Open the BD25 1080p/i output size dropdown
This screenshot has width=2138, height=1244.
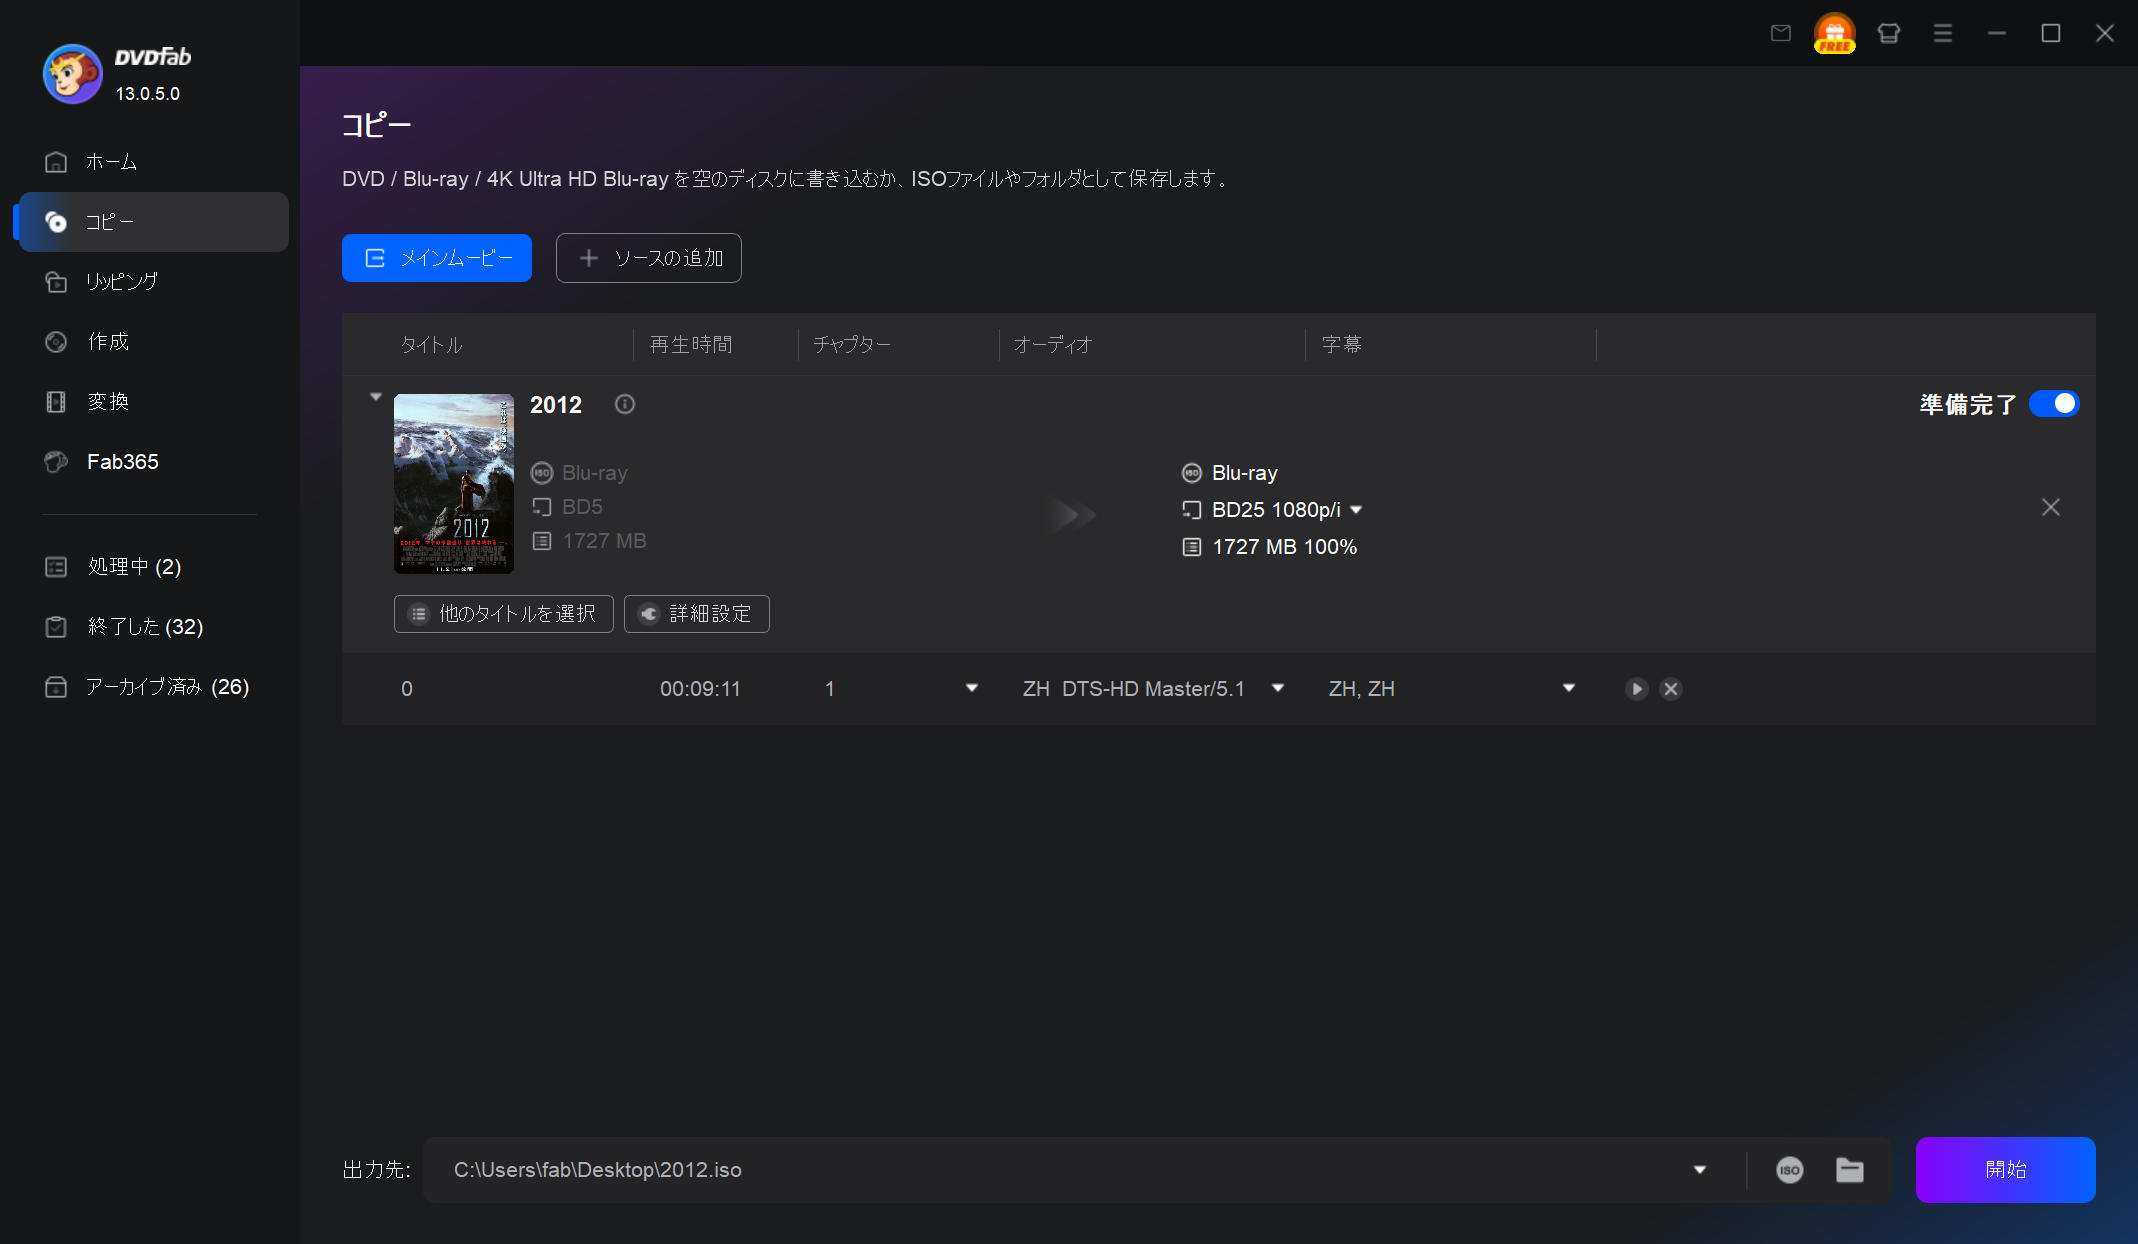click(x=1356, y=510)
